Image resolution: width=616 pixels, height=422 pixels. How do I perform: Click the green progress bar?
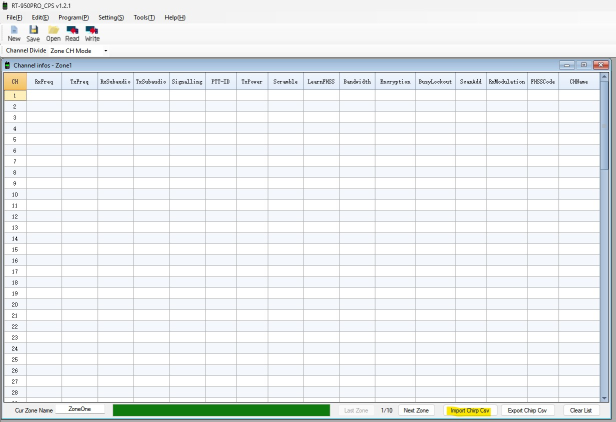[x=221, y=410]
